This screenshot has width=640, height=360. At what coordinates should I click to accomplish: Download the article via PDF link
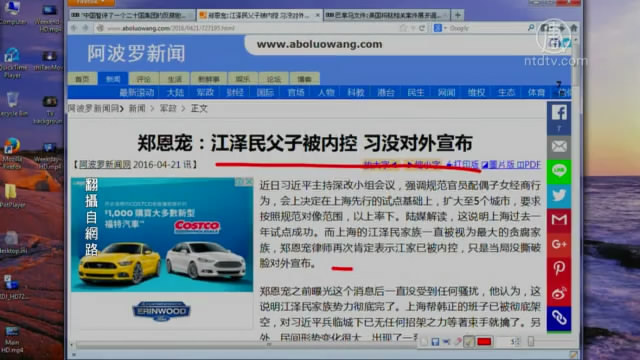click(529, 164)
